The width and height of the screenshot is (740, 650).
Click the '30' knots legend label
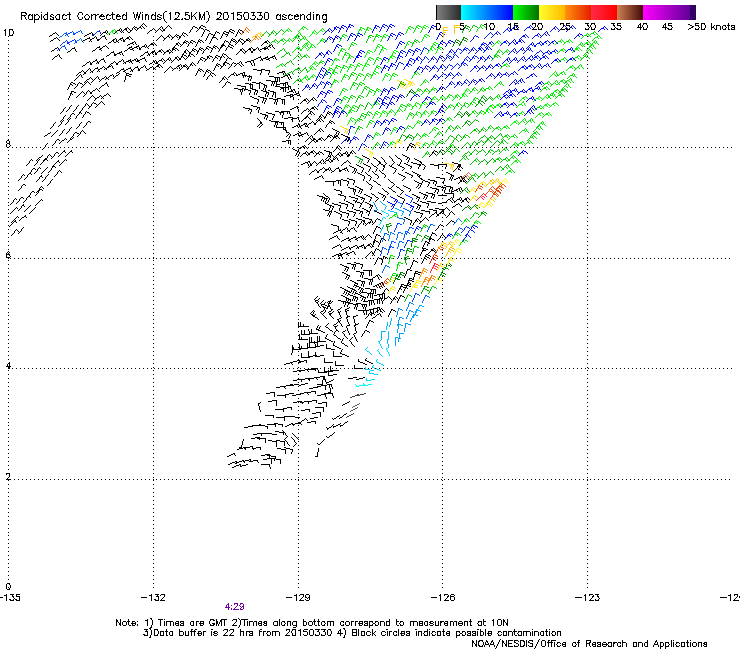[590, 27]
